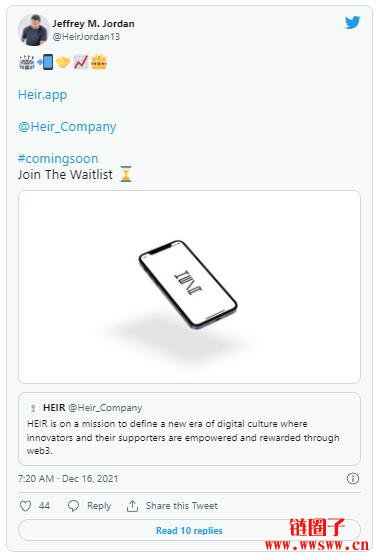Click the Reply label

(x=99, y=506)
